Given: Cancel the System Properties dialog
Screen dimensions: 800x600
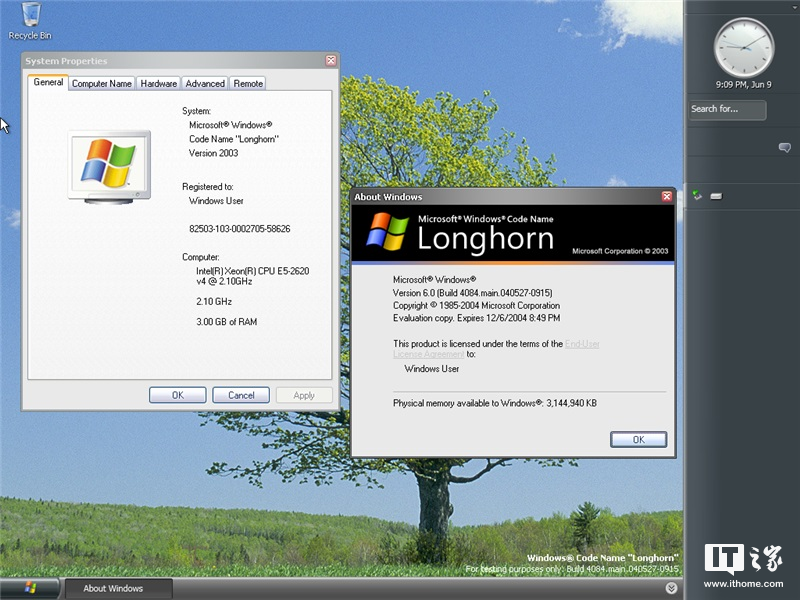Looking at the screenshot, I should [x=241, y=395].
